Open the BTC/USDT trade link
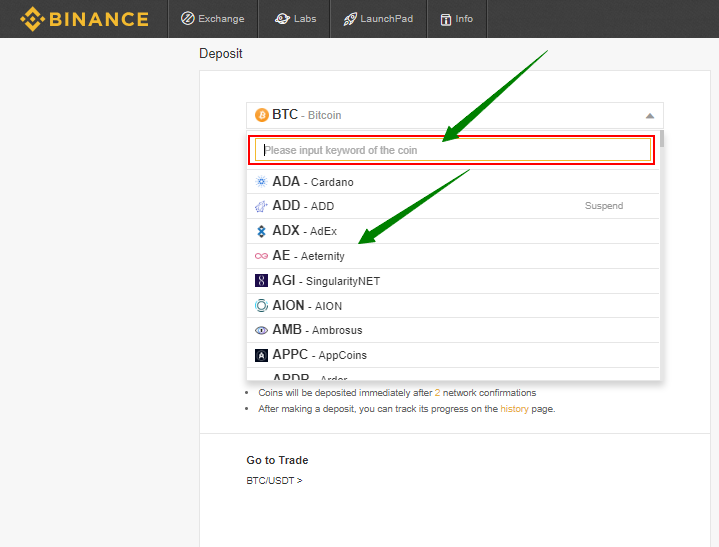The height and width of the screenshot is (547, 719). point(274,481)
